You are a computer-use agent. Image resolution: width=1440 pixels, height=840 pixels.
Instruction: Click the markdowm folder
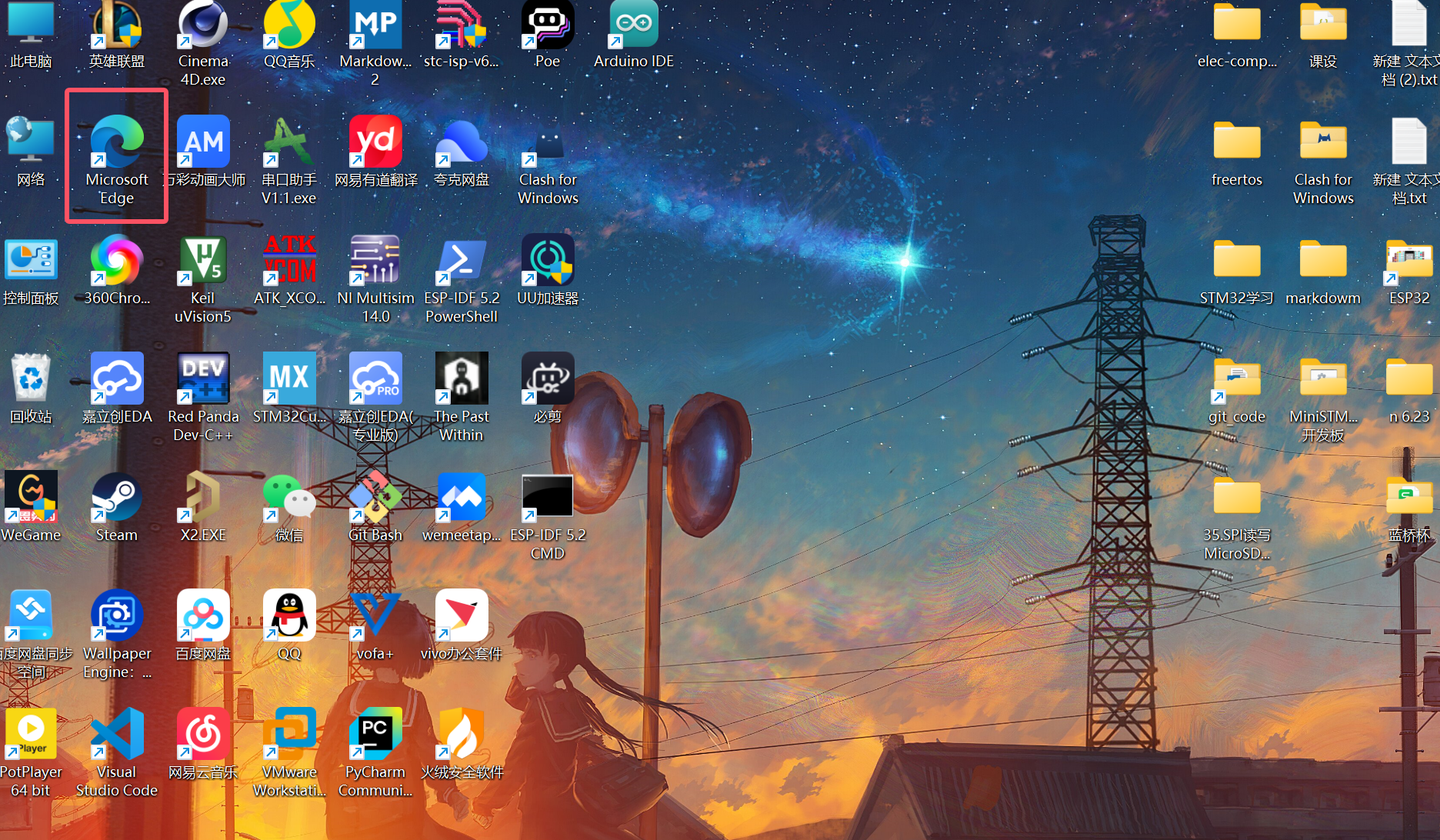(x=1323, y=260)
